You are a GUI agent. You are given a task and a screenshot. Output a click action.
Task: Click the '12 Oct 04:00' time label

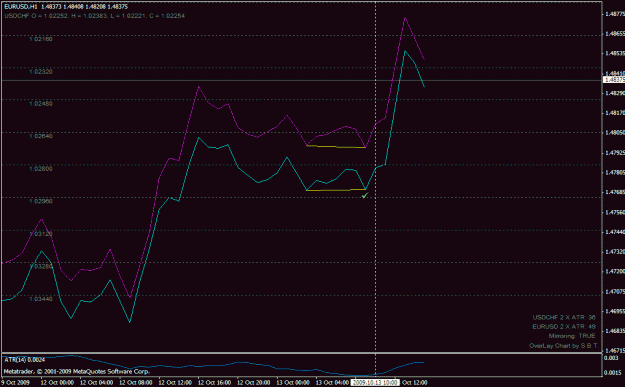pyautogui.click(x=96, y=383)
